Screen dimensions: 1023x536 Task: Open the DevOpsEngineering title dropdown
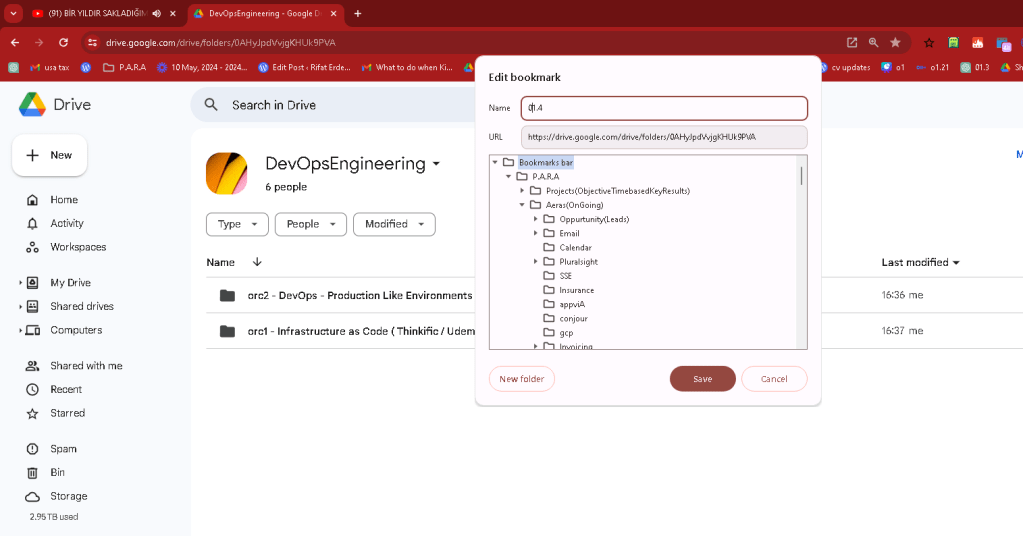pos(436,164)
